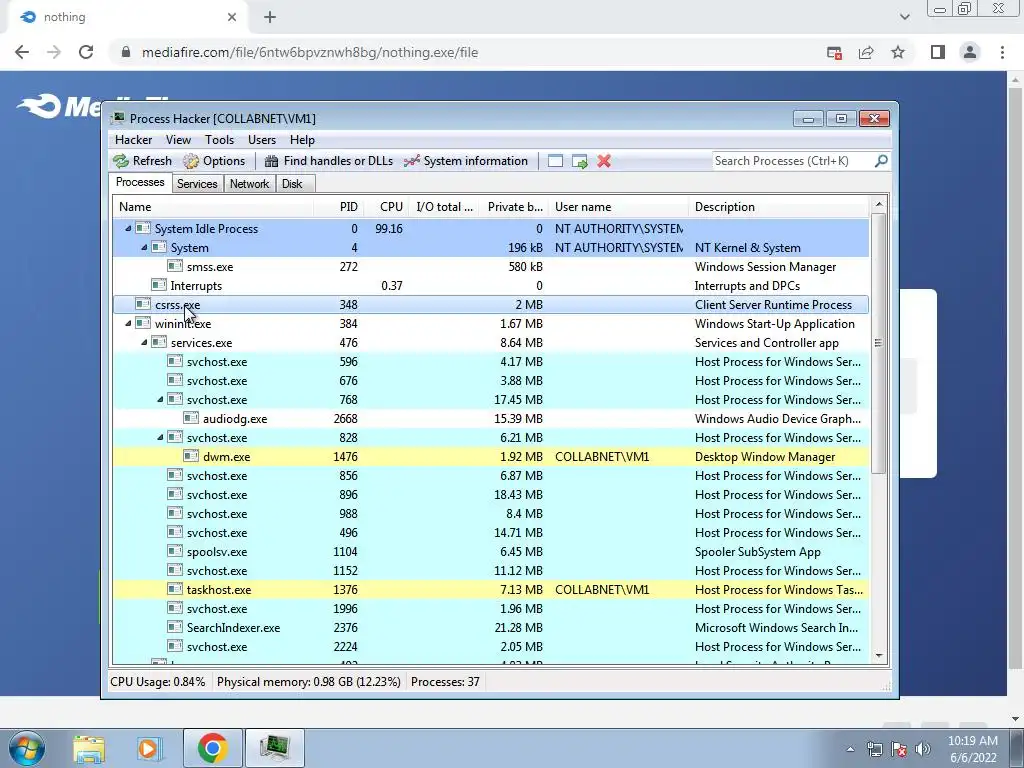Click the process list vertical scrollbar

[878, 343]
